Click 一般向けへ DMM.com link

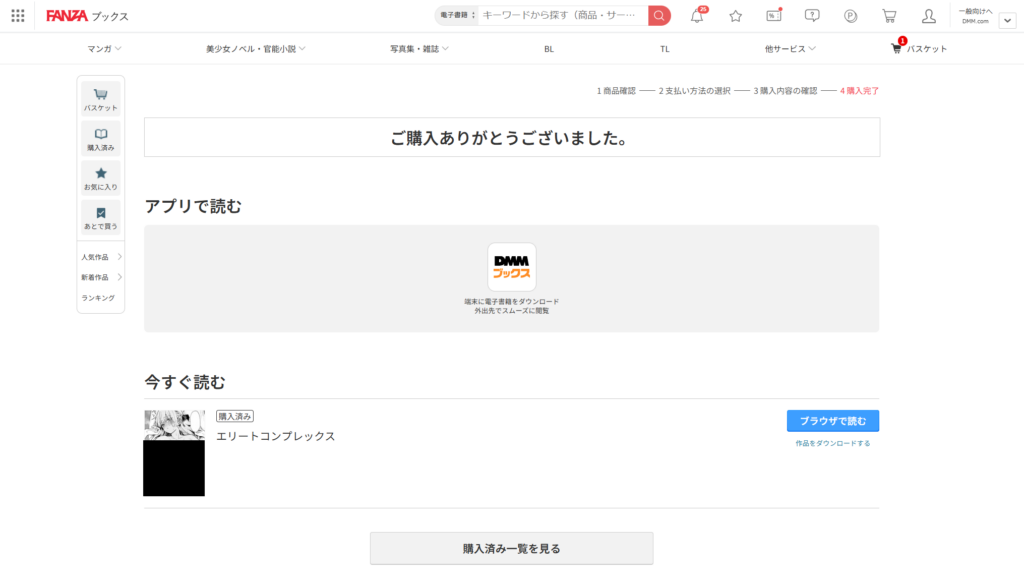click(x=975, y=16)
